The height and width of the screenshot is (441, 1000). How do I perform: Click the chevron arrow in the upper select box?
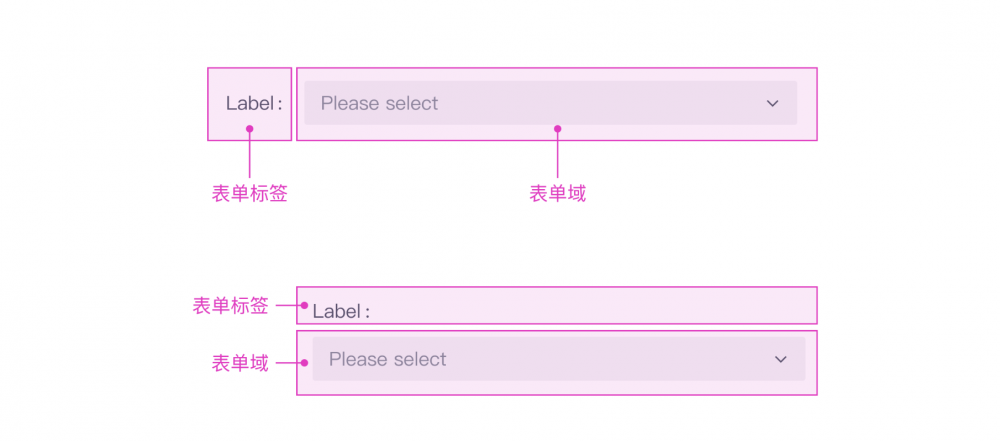[x=772, y=103]
